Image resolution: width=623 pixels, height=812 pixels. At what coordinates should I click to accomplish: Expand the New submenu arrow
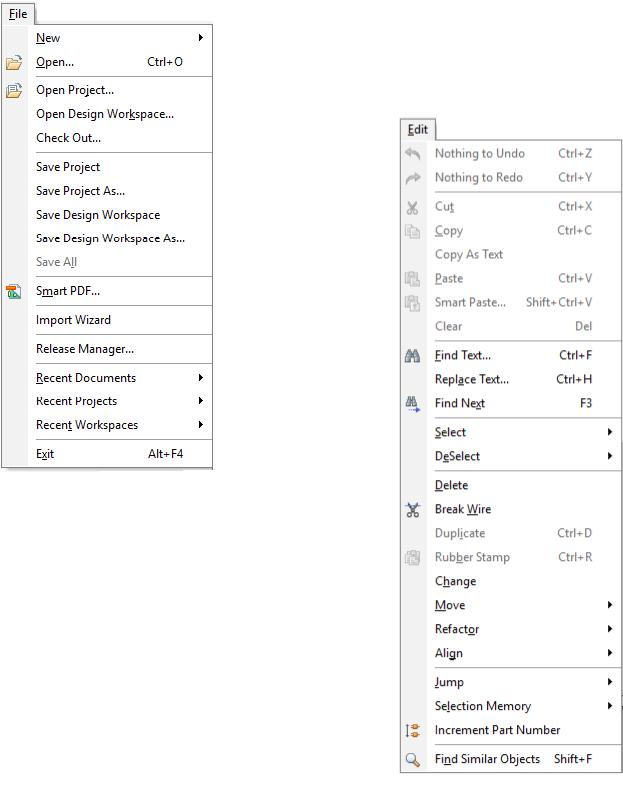(x=200, y=38)
